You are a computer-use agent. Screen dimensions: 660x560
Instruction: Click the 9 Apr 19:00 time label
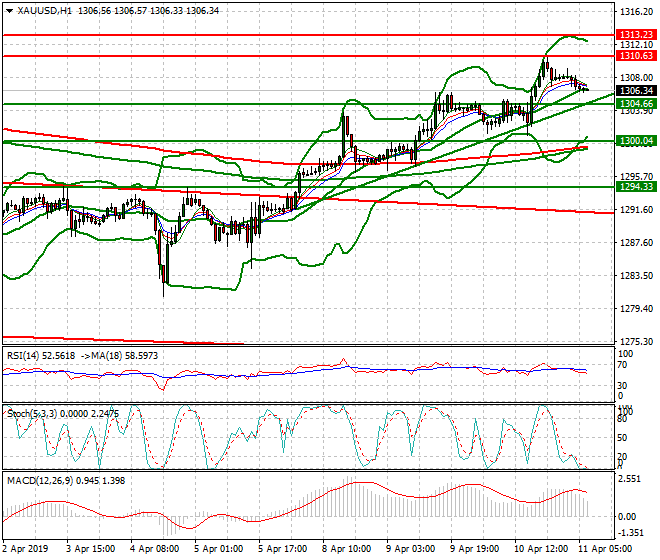point(474,549)
